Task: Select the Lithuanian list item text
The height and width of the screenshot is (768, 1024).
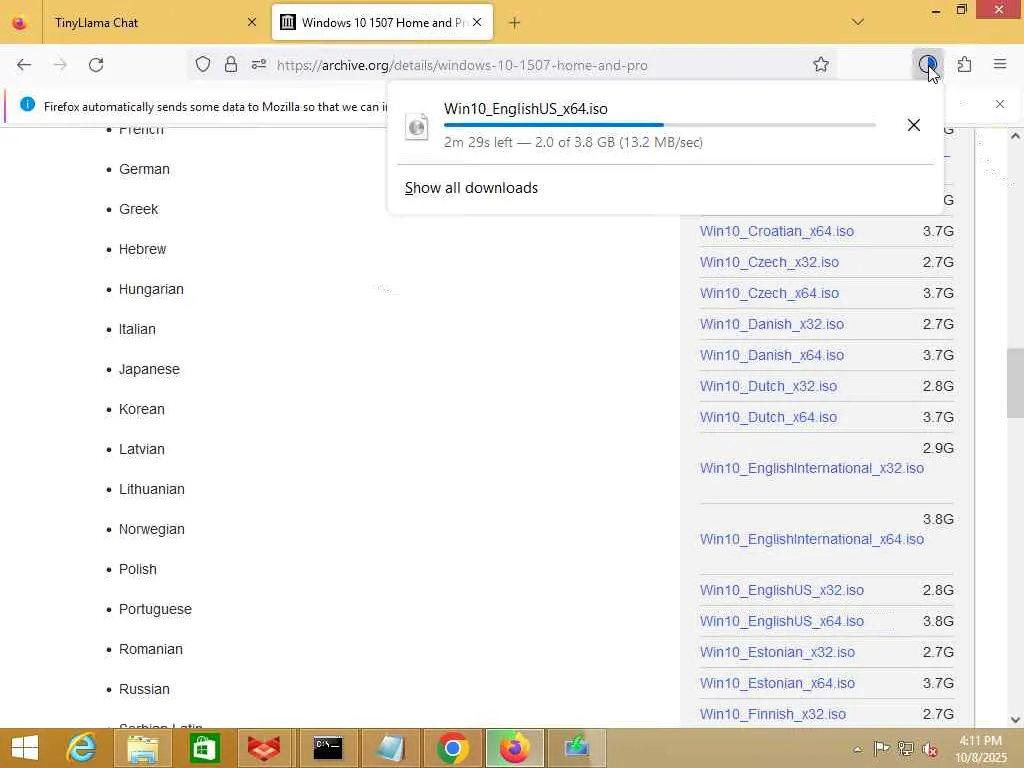Action: (x=152, y=489)
